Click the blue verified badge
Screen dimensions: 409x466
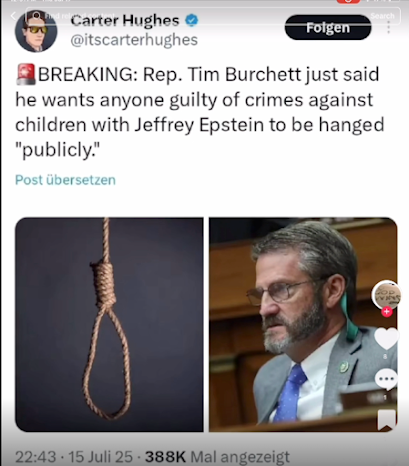192,20
